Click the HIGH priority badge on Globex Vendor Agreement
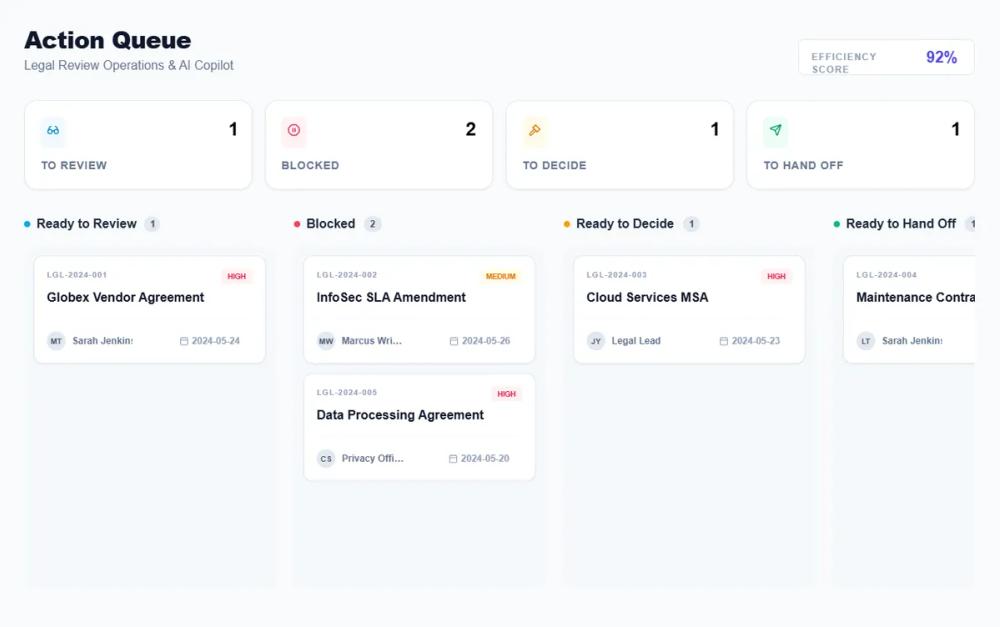The image size is (1000, 627). pyautogui.click(x=237, y=276)
